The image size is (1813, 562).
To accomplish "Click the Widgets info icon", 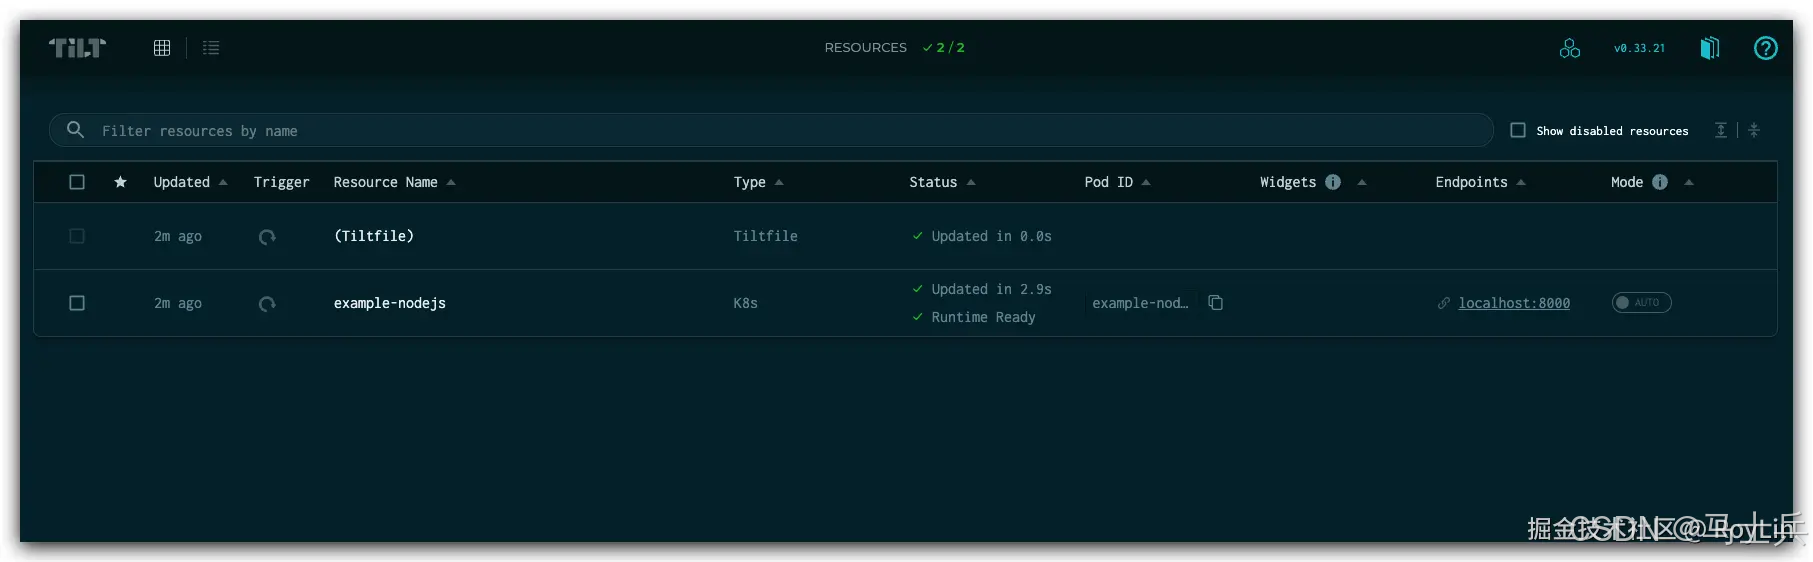I will (1333, 182).
